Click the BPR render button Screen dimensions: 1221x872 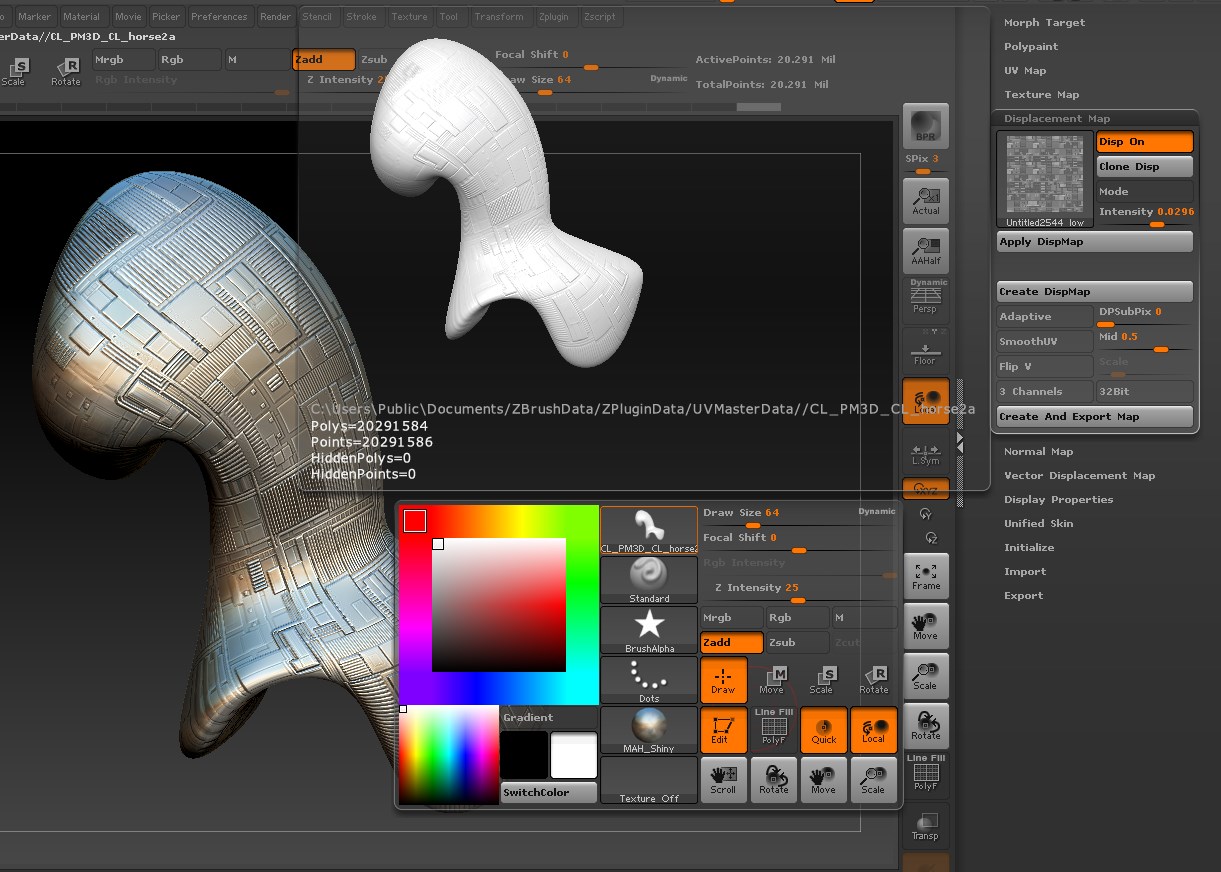tap(925, 126)
